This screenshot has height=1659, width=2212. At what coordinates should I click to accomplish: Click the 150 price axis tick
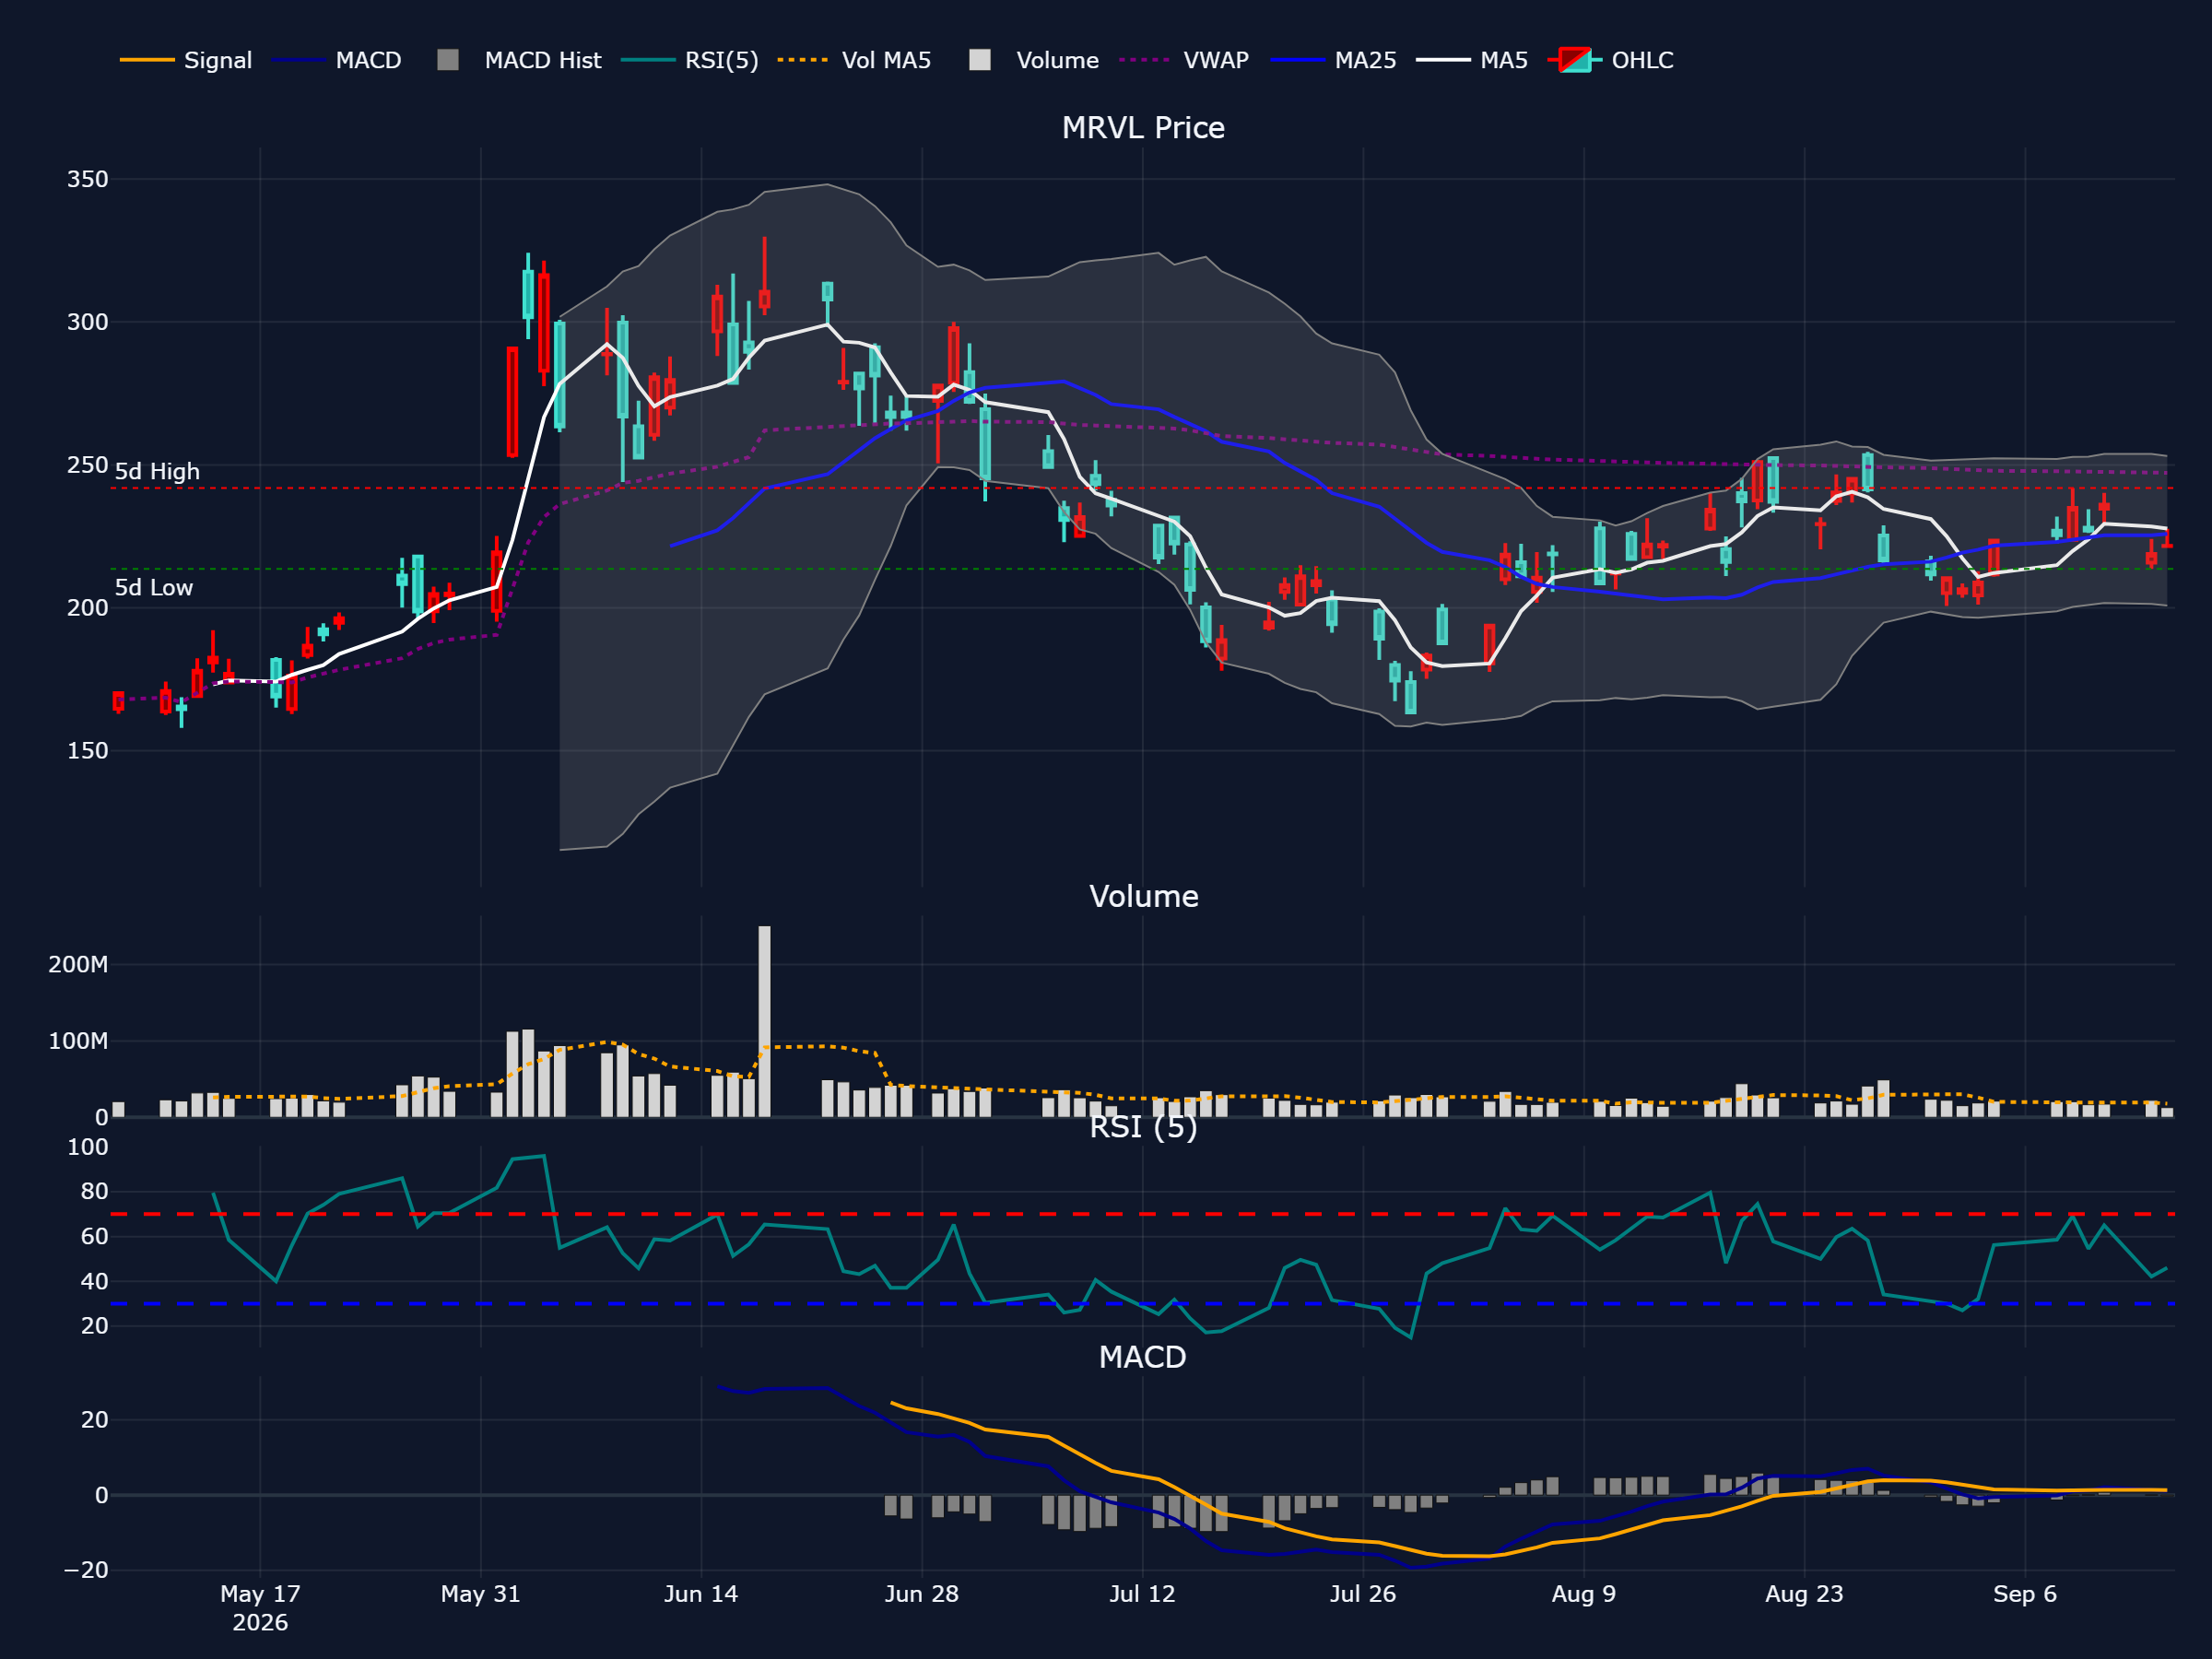click(x=87, y=751)
